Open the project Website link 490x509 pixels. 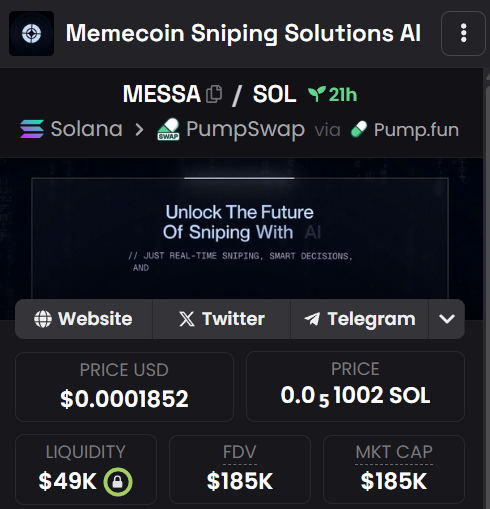84,319
